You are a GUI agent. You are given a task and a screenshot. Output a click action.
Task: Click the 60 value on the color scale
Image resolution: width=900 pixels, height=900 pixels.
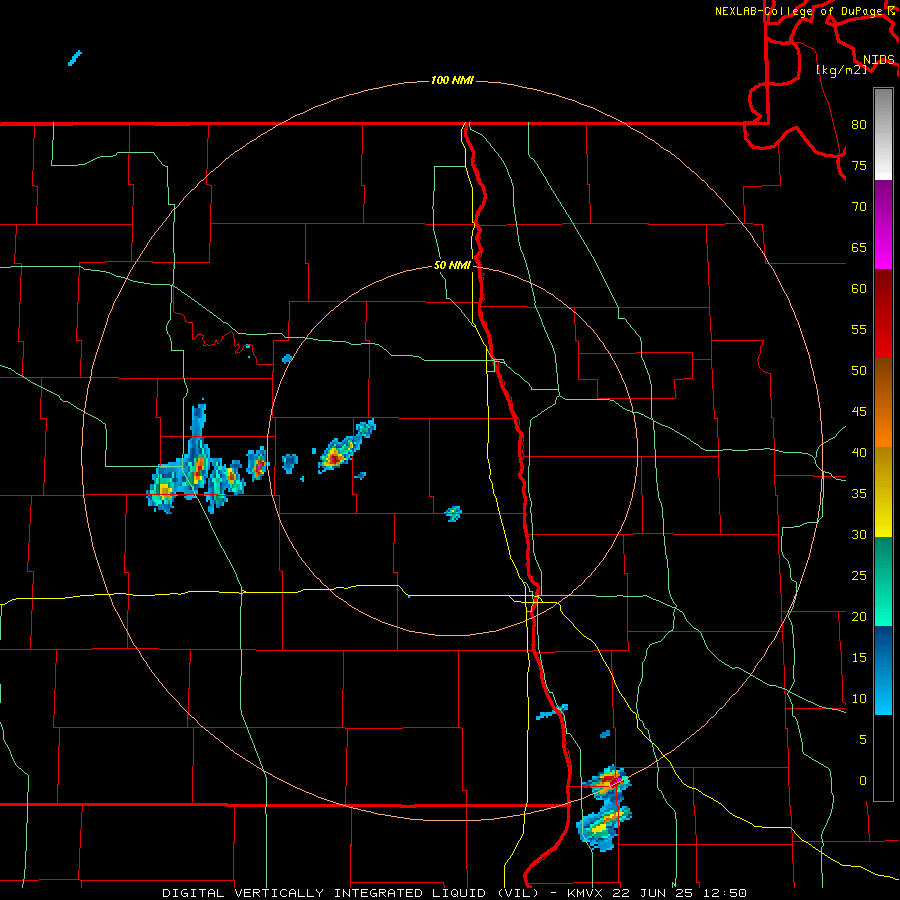859,289
